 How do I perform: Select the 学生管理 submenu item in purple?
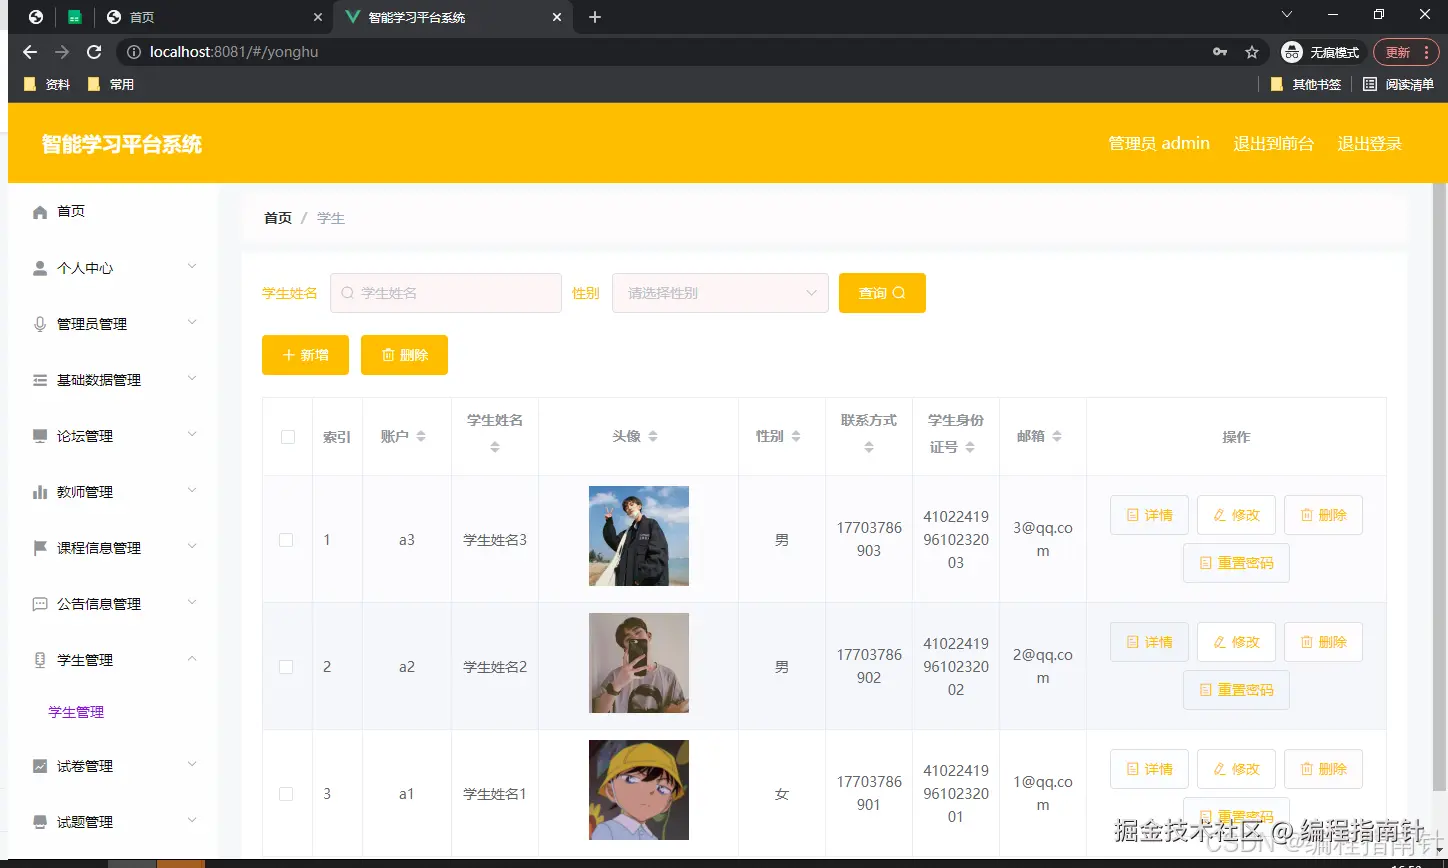click(x=76, y=712)
